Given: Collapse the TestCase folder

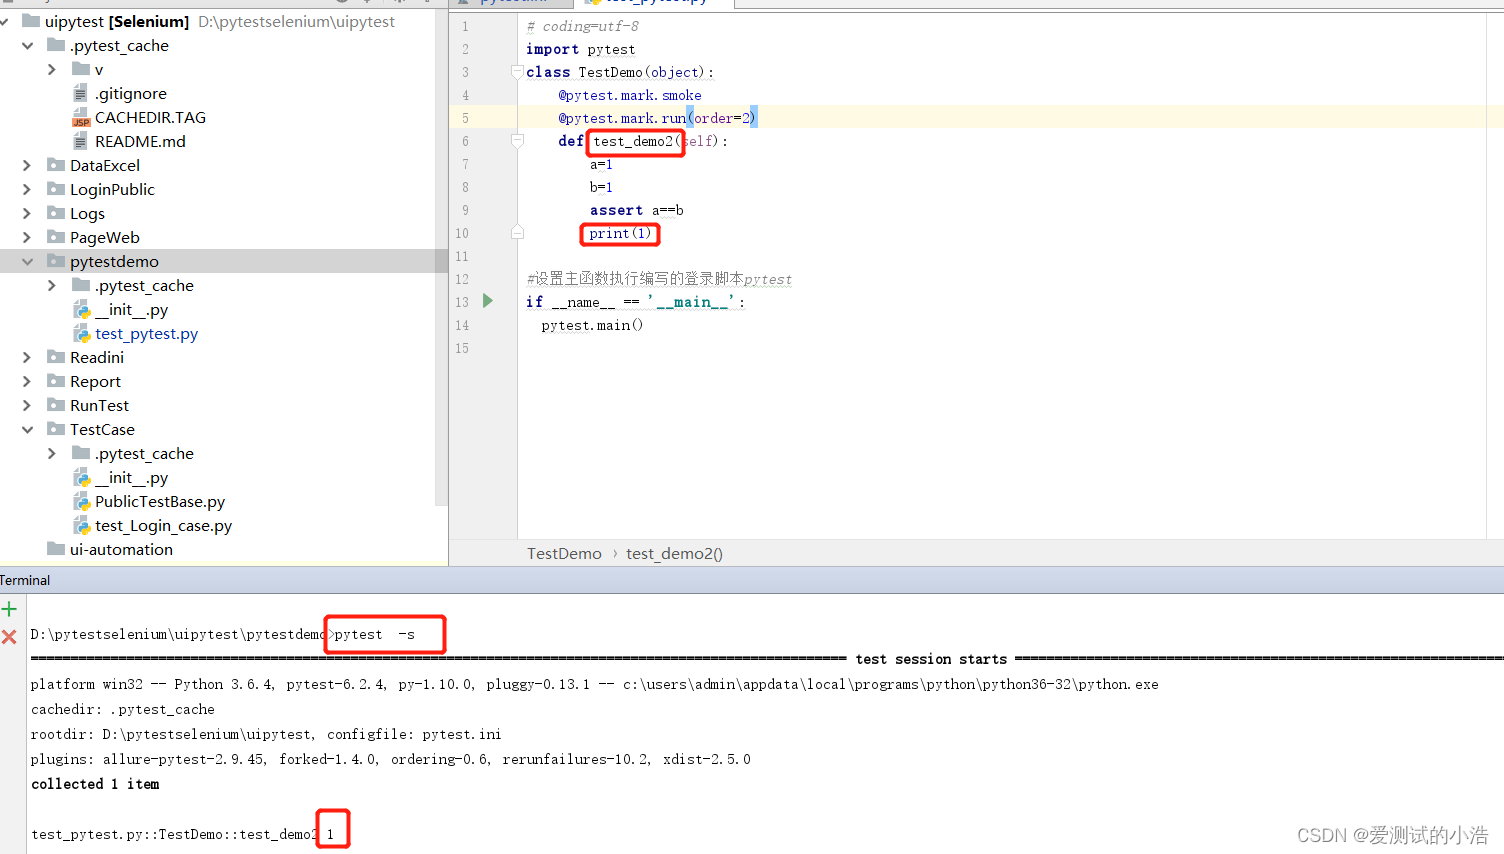Looking at the screenshot, I should coord(27,429).
